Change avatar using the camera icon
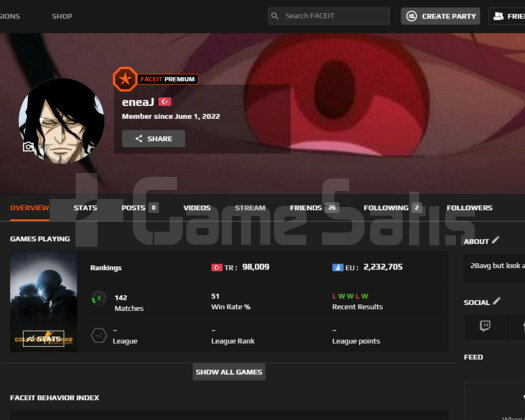The height and width of the screenshot is (420, 525). click(28, 146)
